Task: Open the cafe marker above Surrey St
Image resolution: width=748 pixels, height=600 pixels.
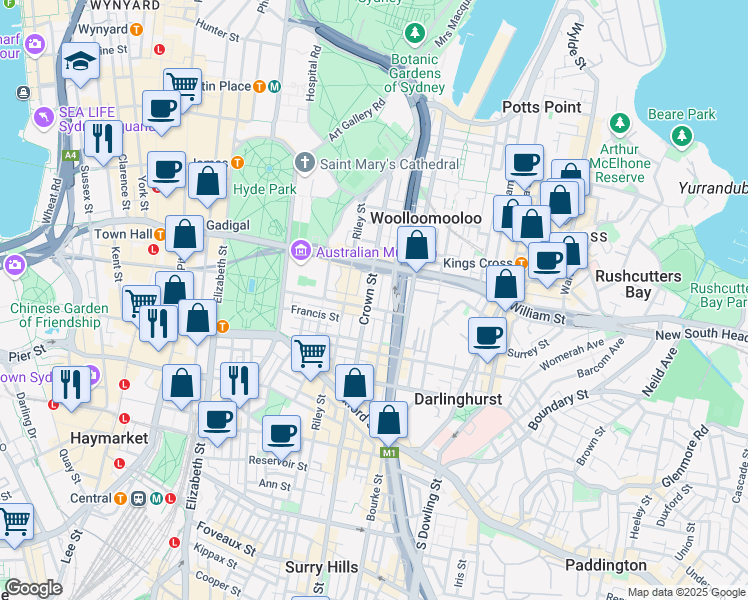Action: tap(487, 337)
